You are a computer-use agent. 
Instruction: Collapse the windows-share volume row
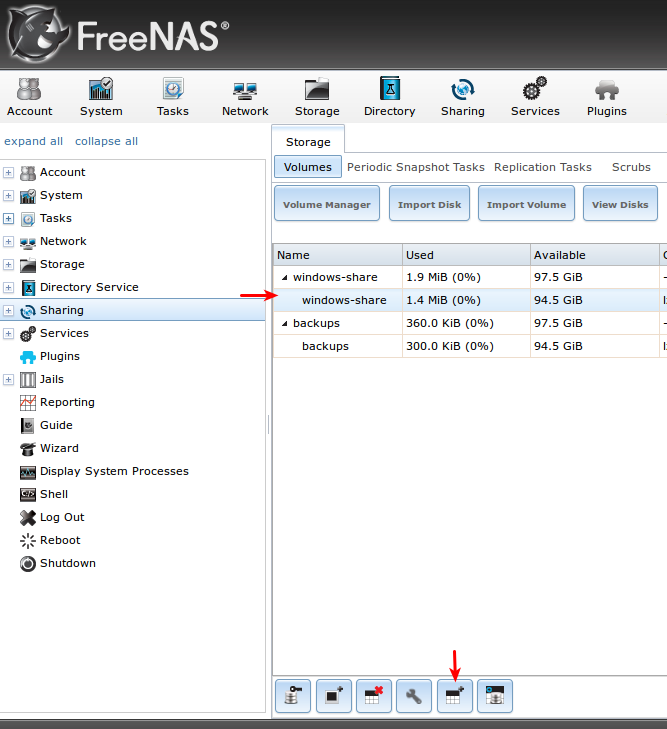[x=284, y=278]
